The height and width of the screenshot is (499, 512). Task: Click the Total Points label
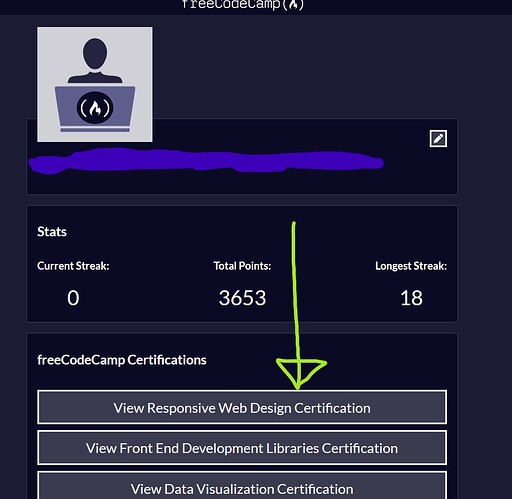[242, 266]
